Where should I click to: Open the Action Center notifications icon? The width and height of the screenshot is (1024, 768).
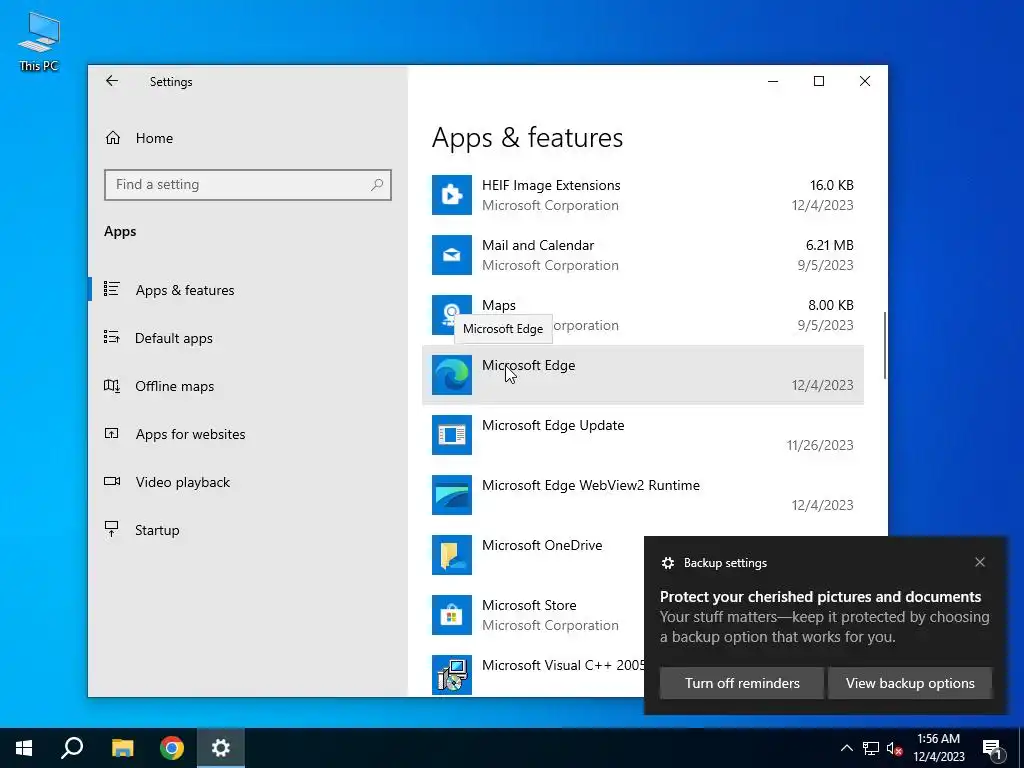click(993, 748)
